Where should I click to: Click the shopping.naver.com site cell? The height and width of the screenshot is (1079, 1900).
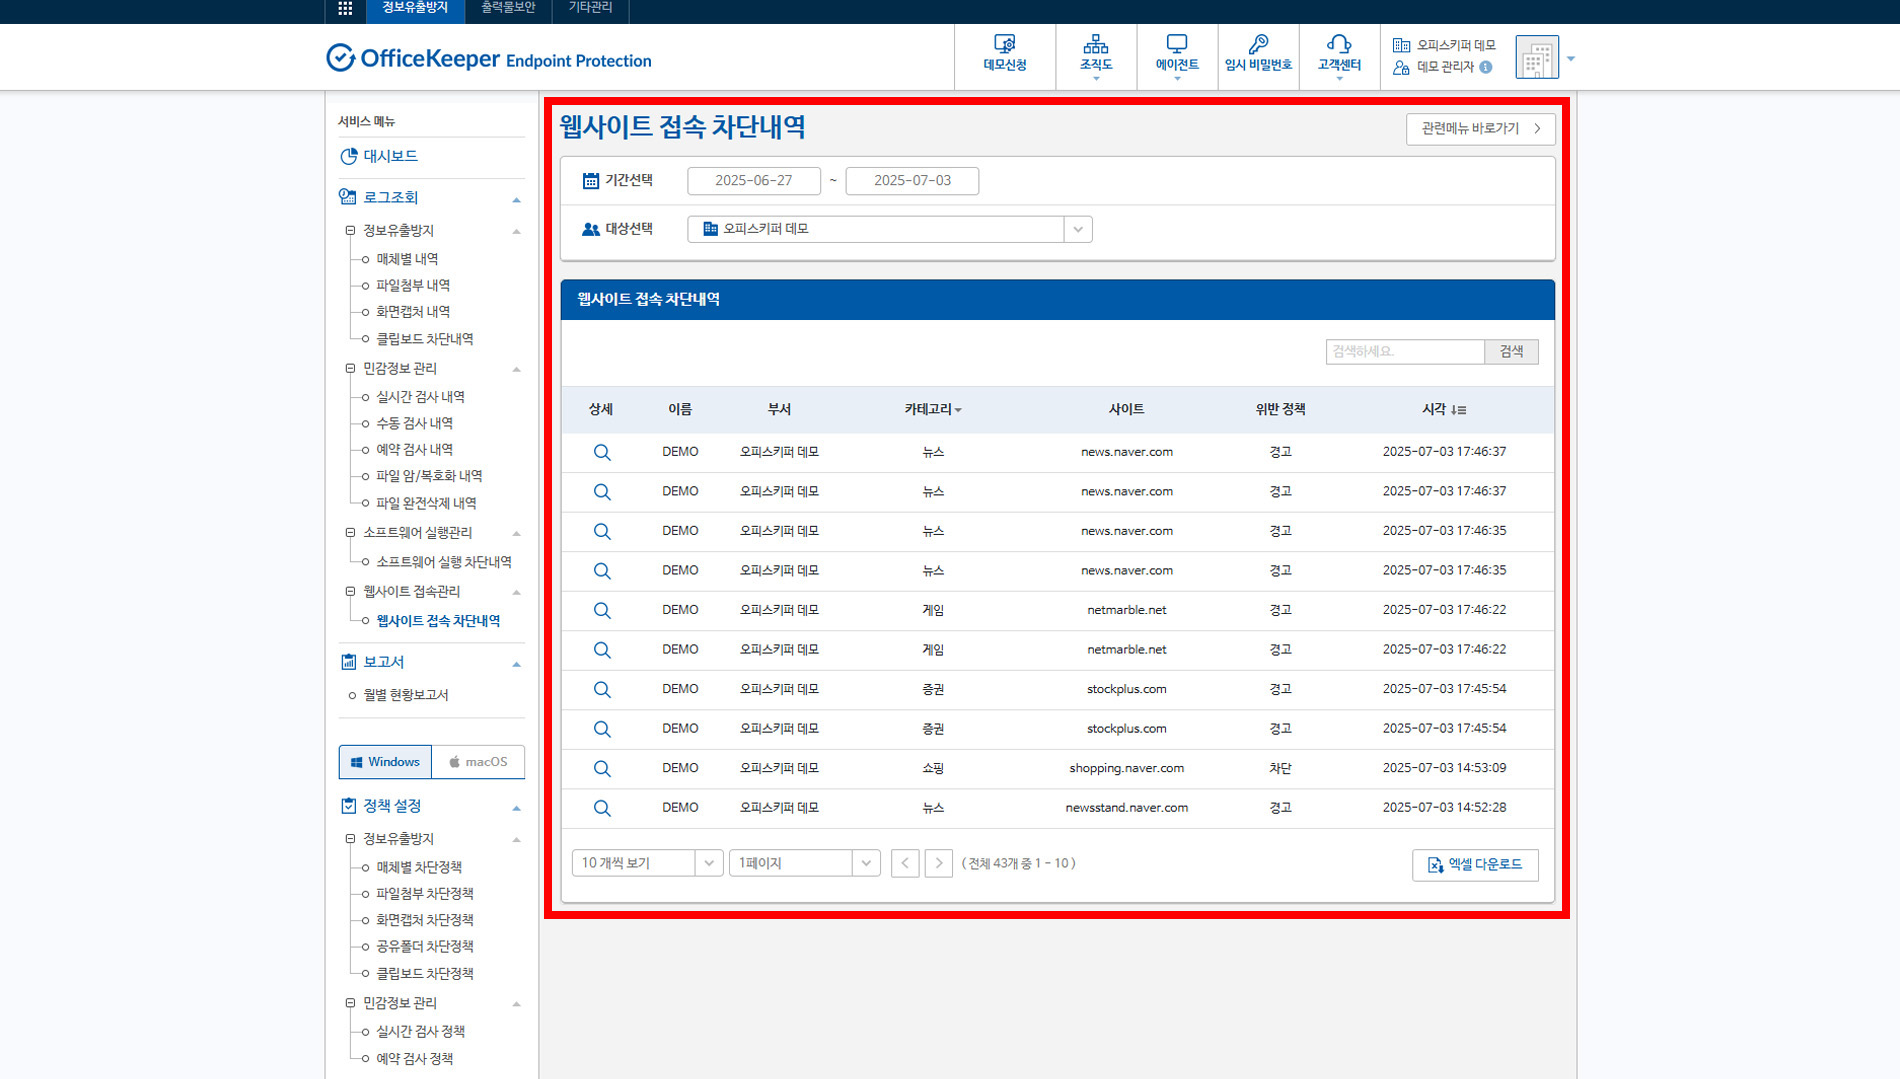point(1126,768)
